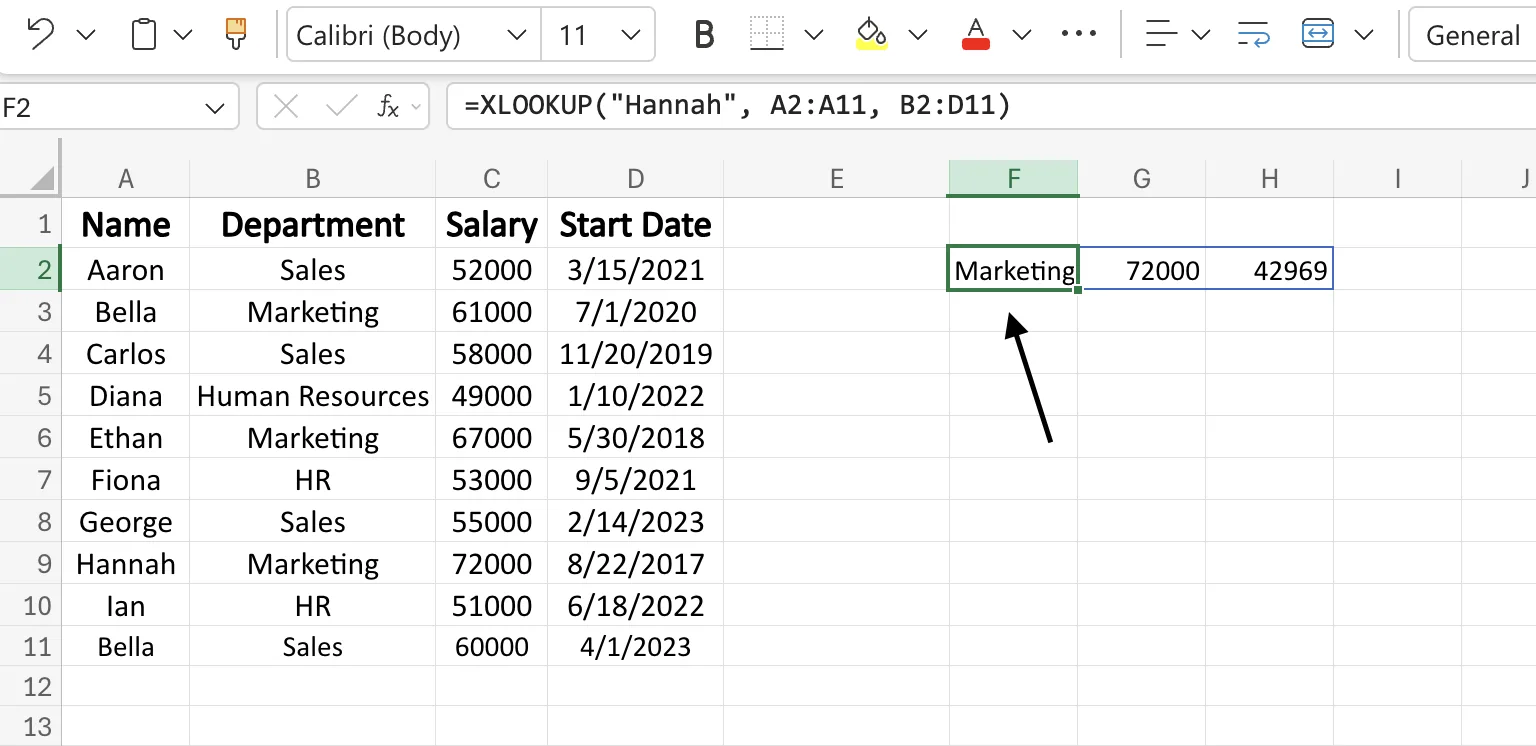Click the Name header cell
Screen dimensions: 1536x746
(125, 224)
